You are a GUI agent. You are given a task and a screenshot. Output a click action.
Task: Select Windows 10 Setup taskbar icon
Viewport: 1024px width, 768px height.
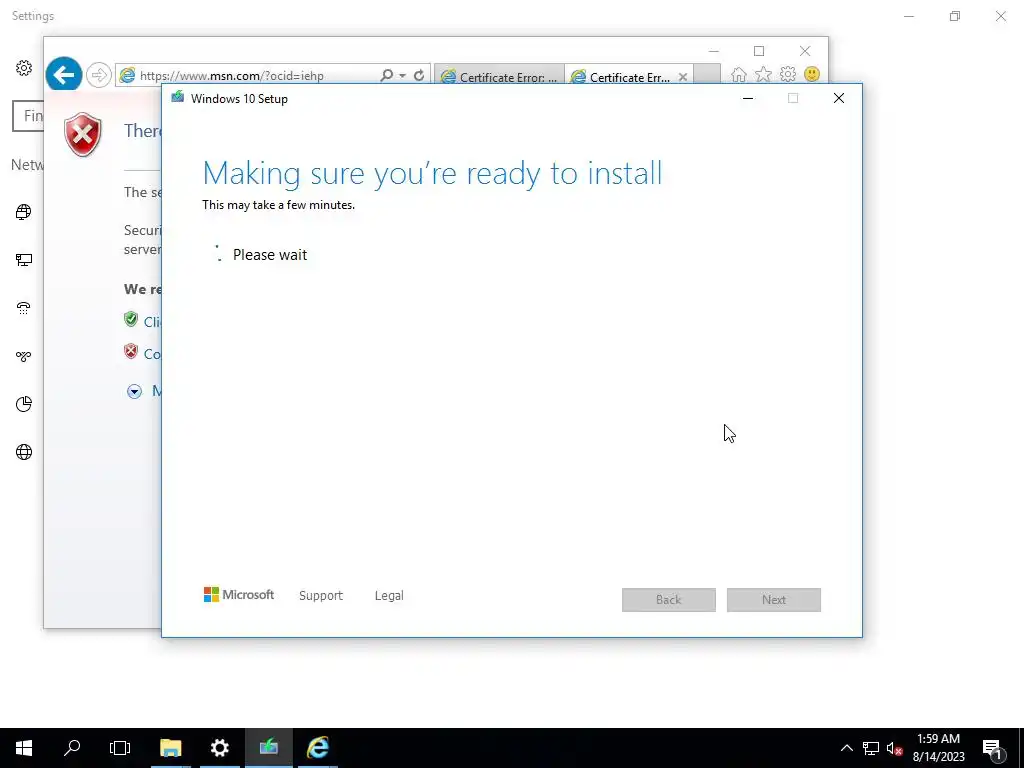pos(268,748)
